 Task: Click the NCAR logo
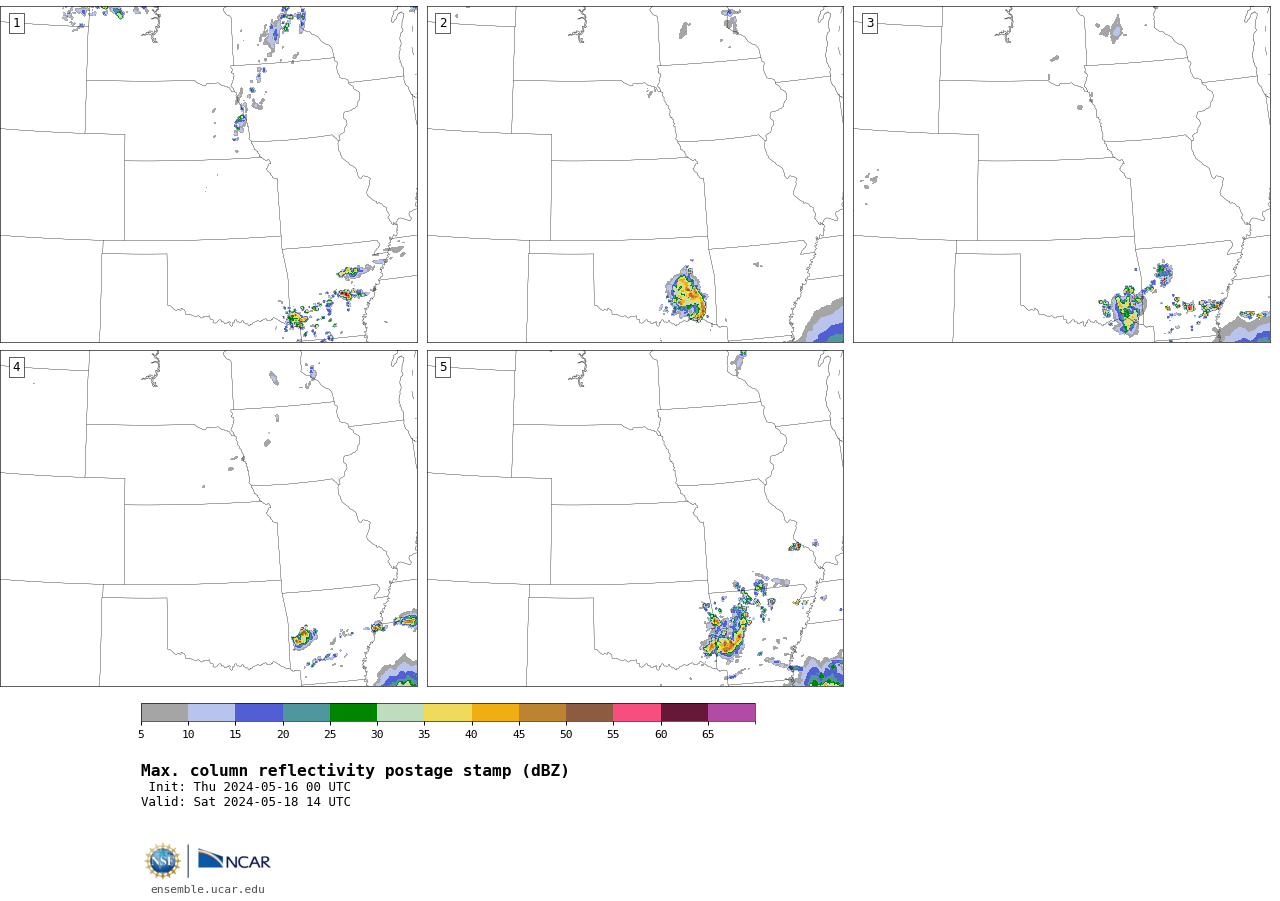(234, 860)
